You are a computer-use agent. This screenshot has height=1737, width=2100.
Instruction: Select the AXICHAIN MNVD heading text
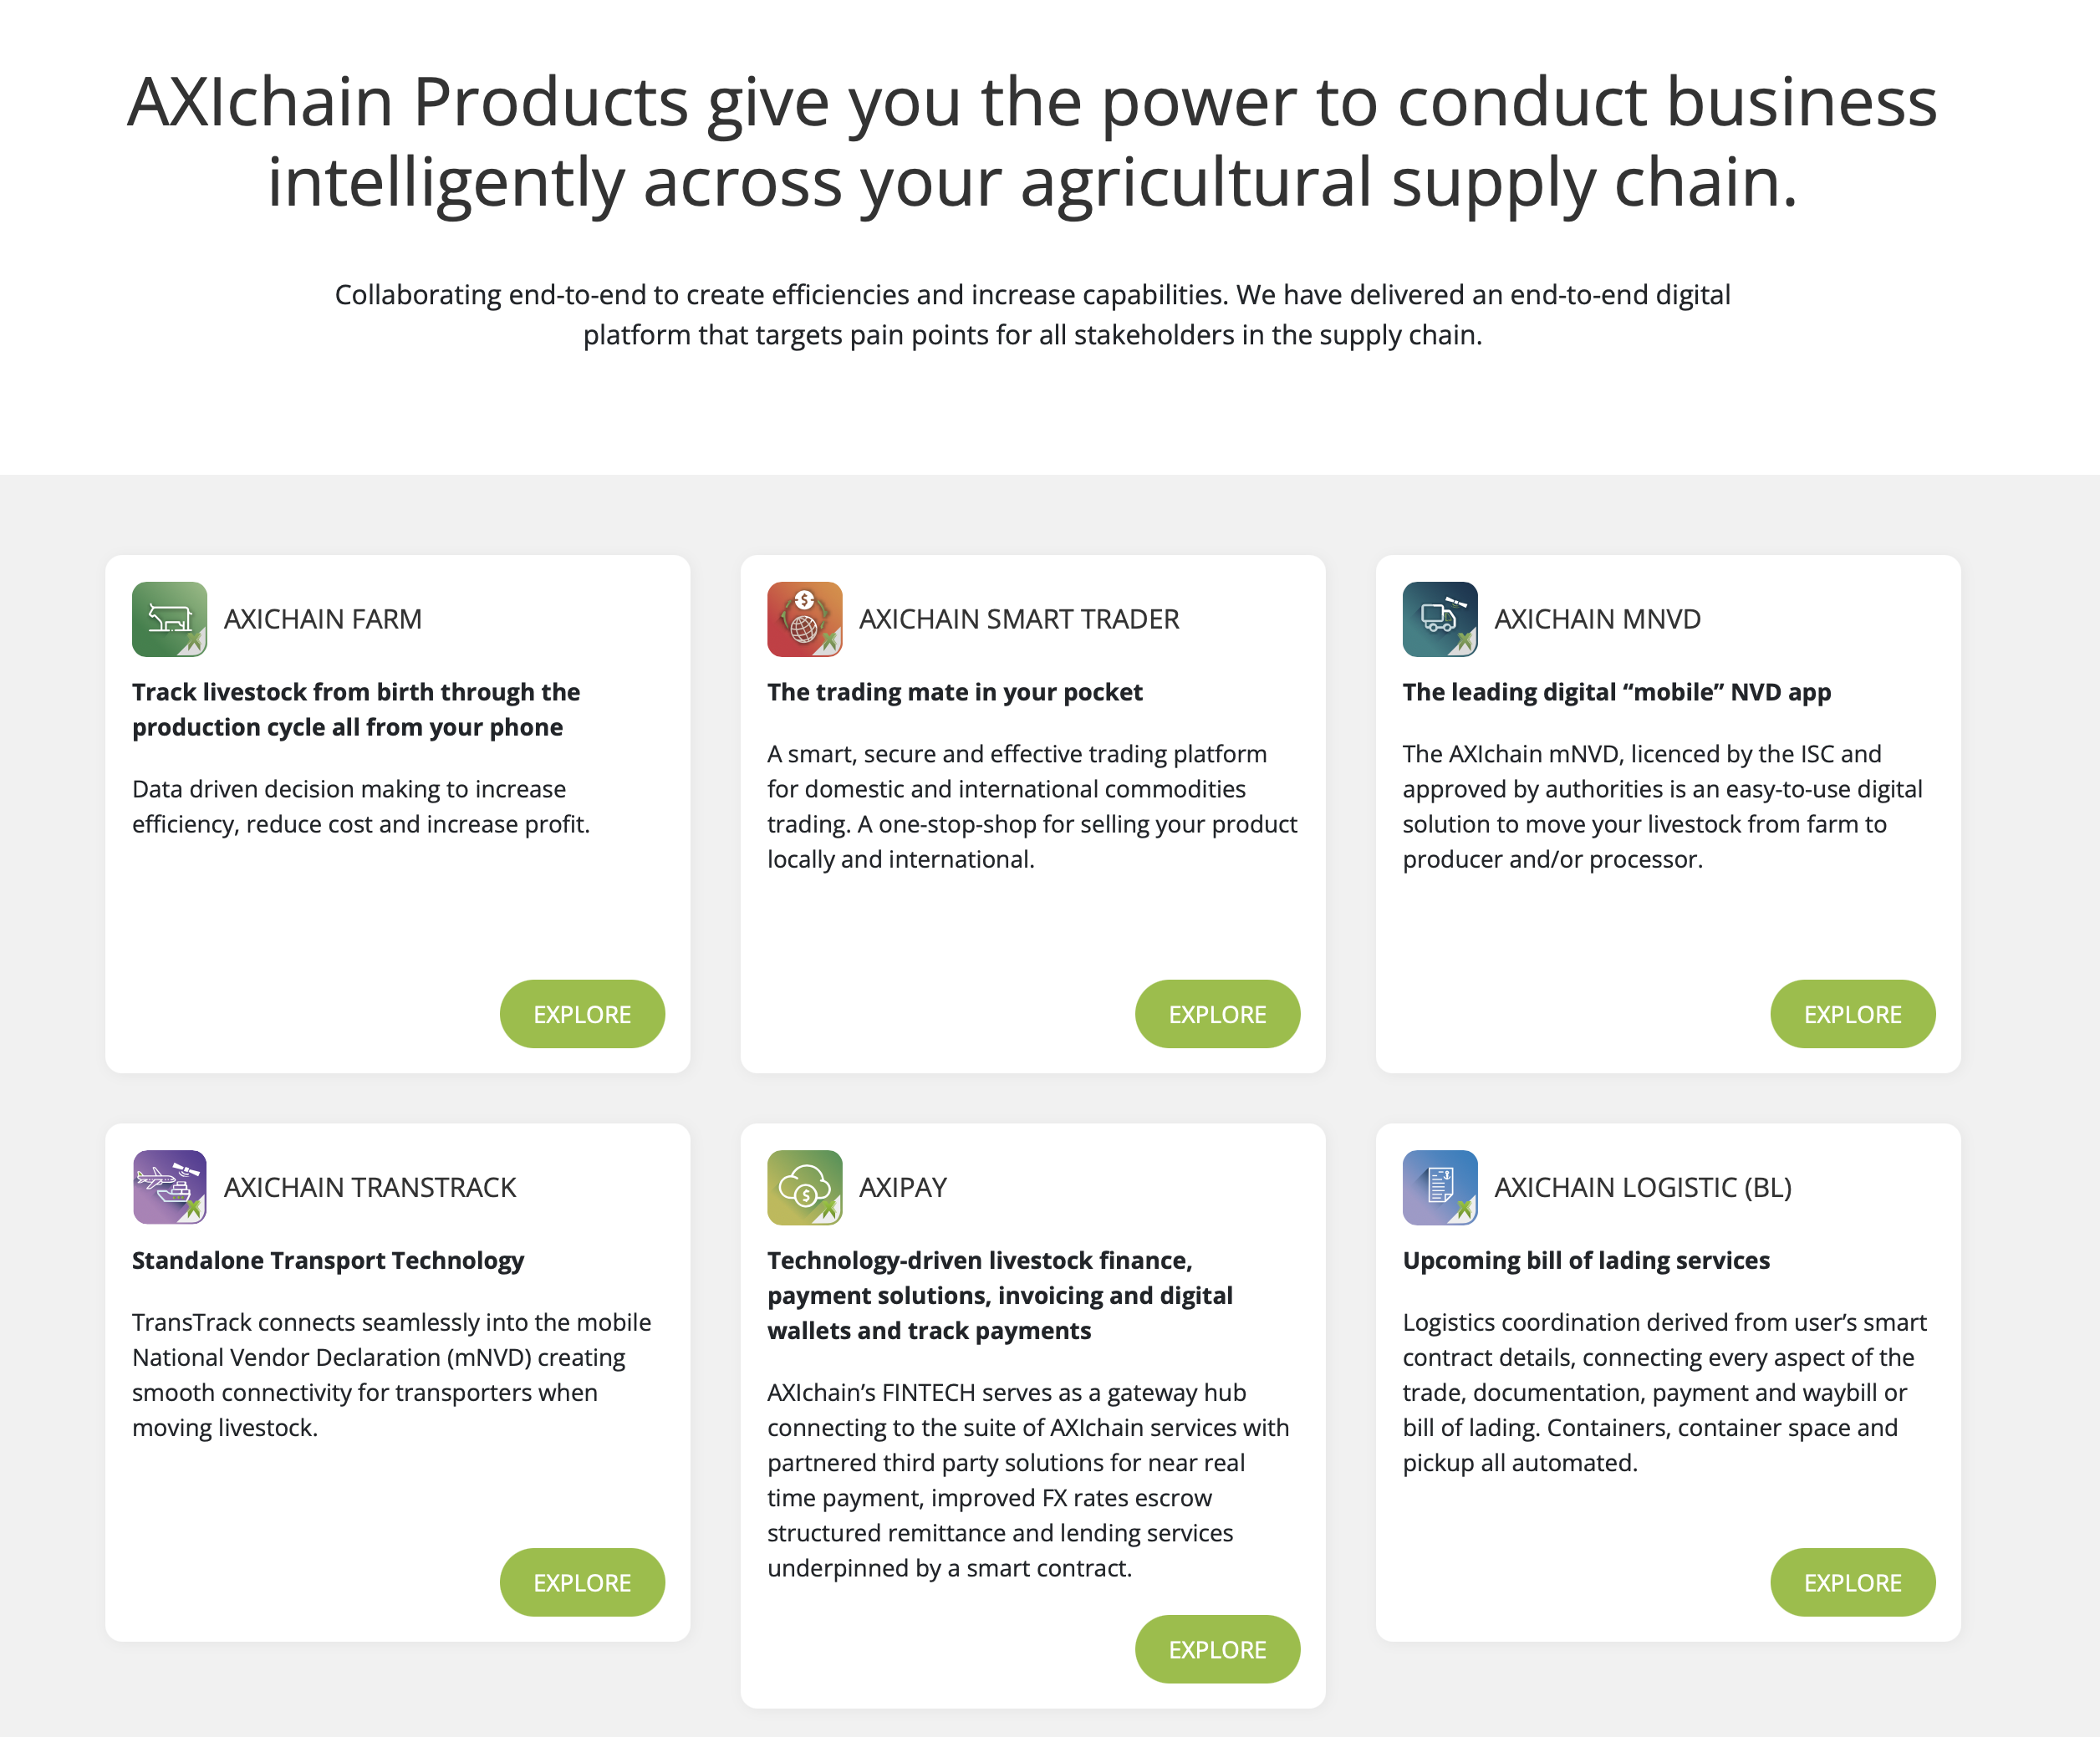point(1597,619)
